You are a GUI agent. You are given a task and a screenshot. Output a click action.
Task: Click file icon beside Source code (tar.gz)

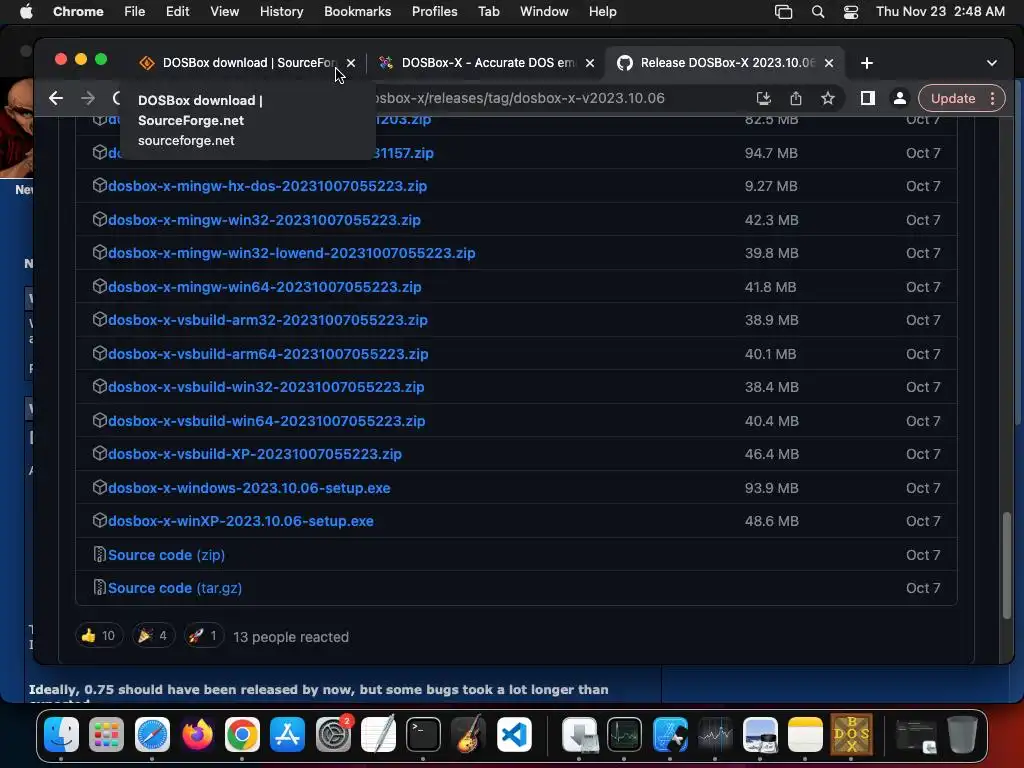pyautogui.click(x=99, y=588)
